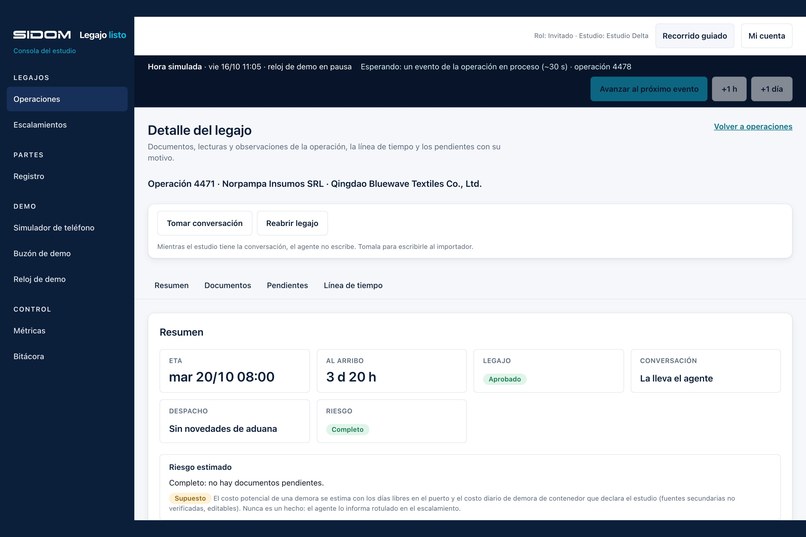Start the Recorrido guiado
Viewport: 806px width, 537px height.
(x=694, y=36)
